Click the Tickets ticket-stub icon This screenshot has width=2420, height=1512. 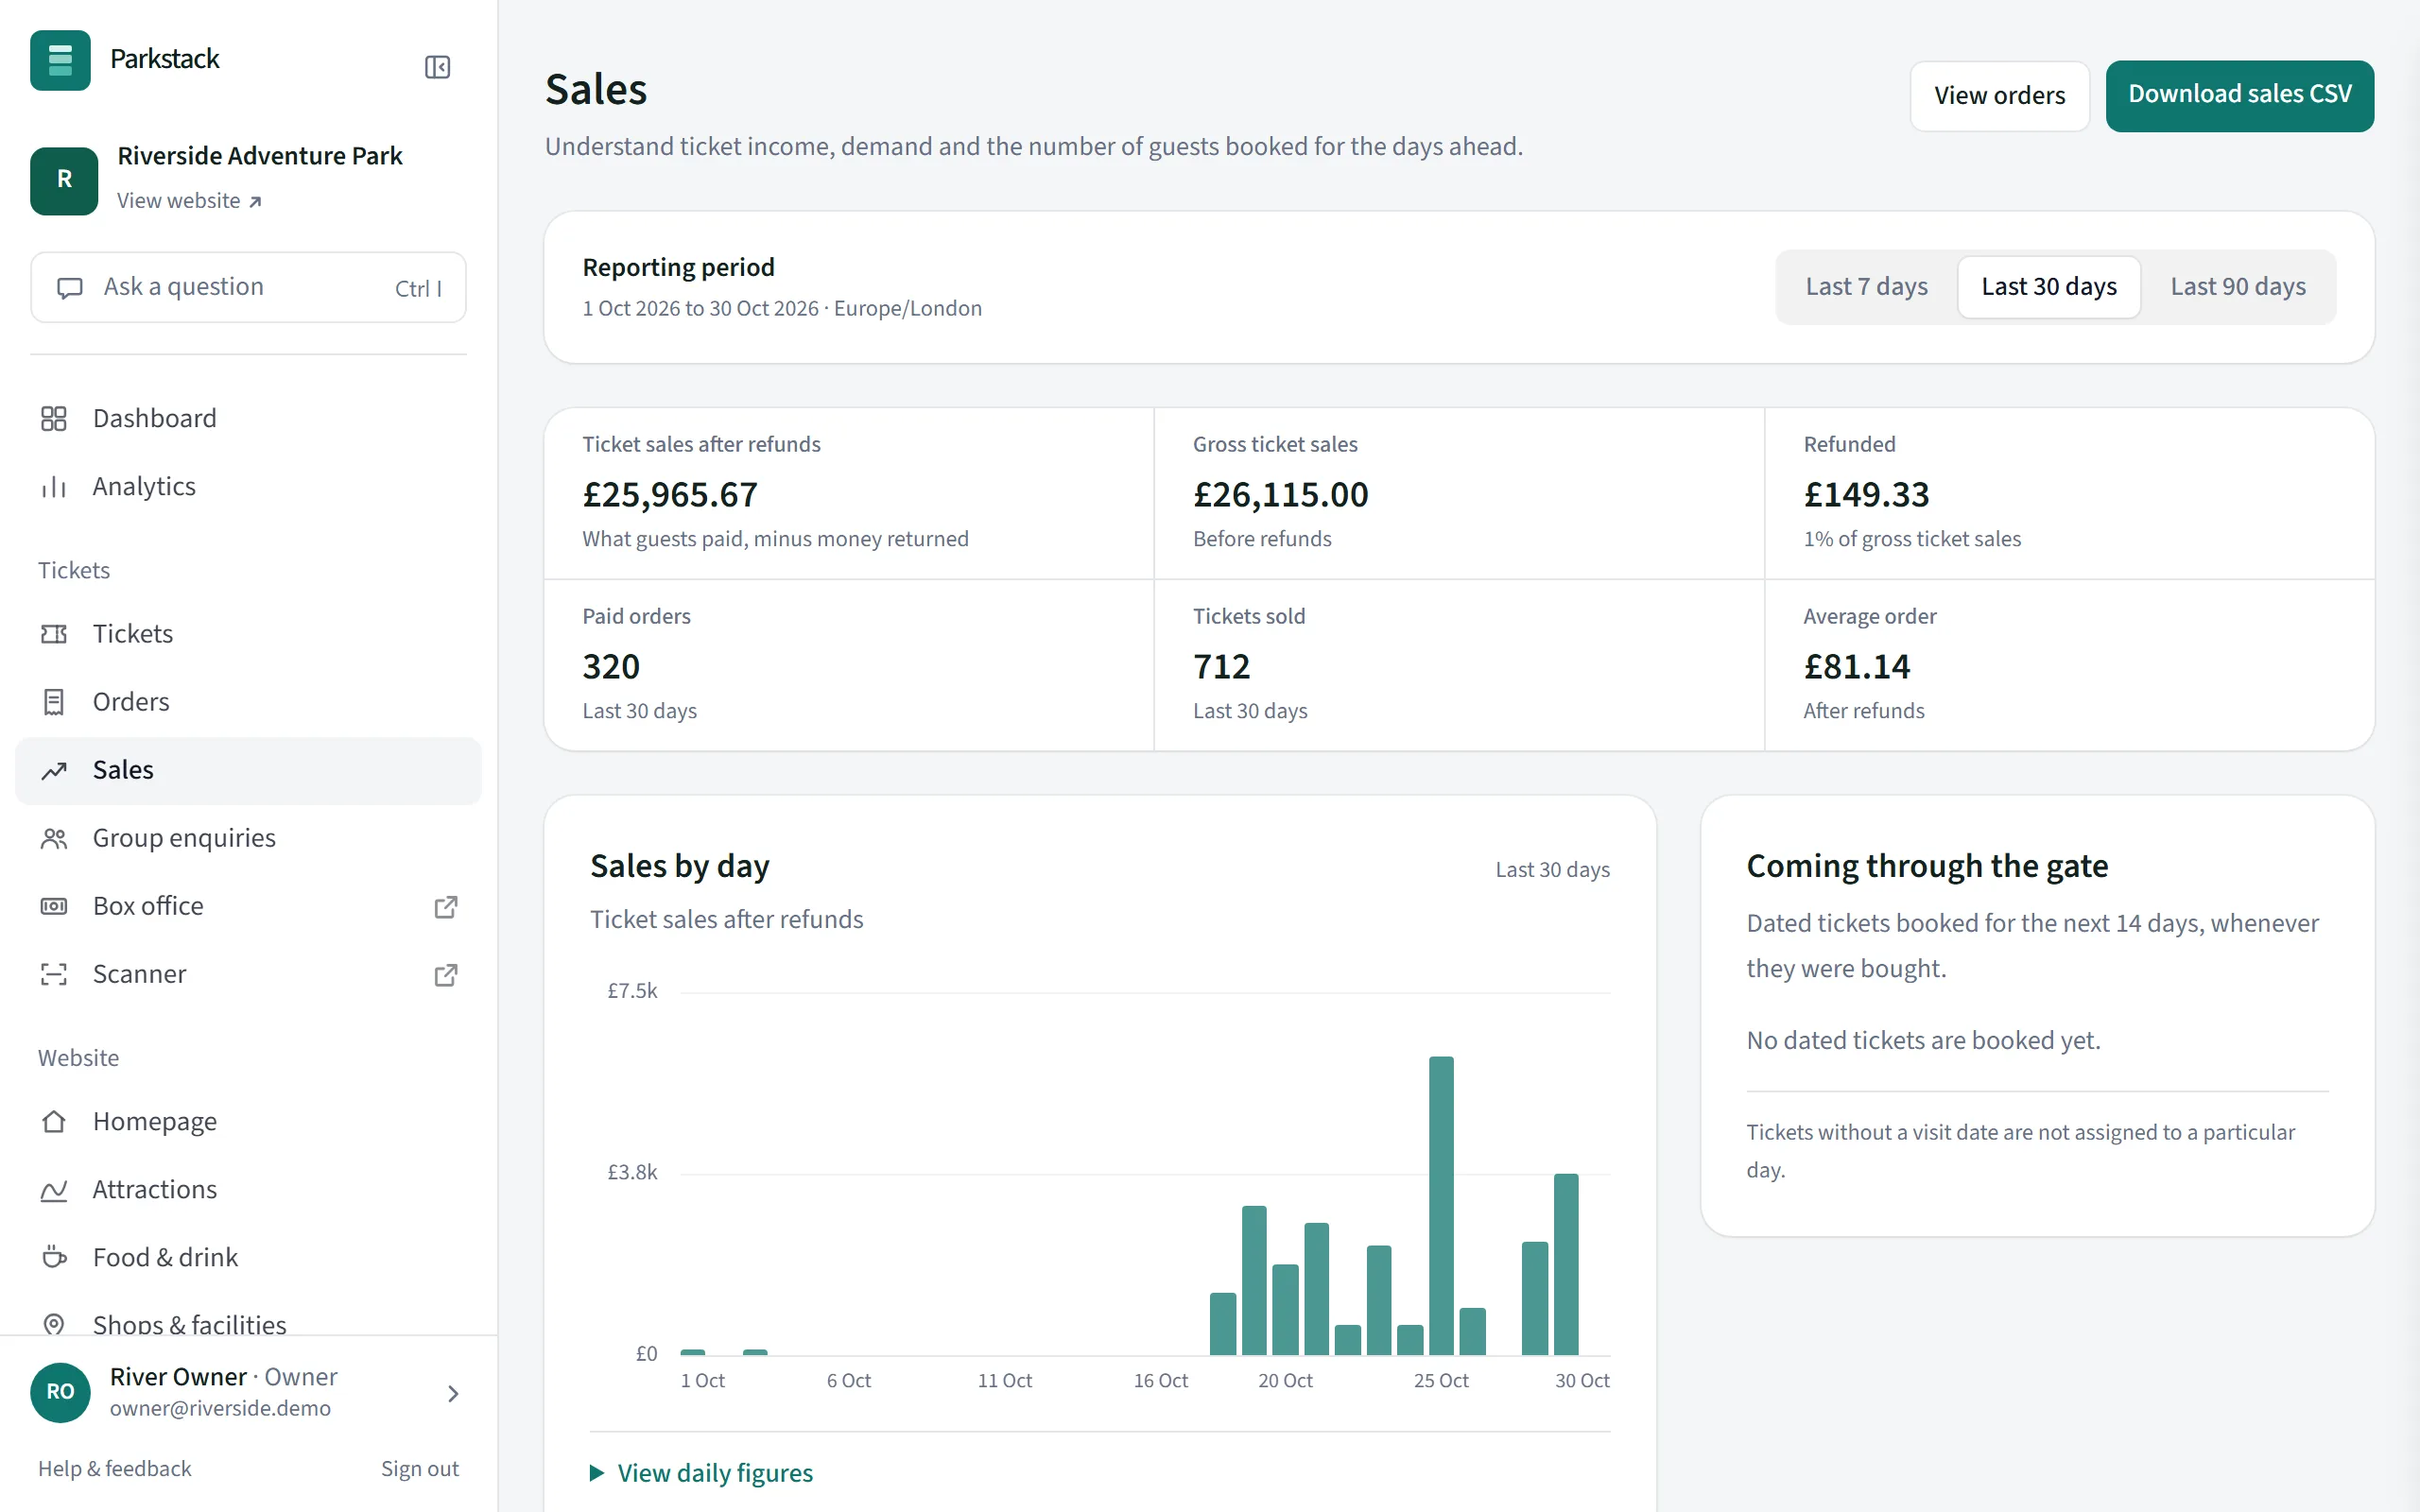(x=54, y=634)
